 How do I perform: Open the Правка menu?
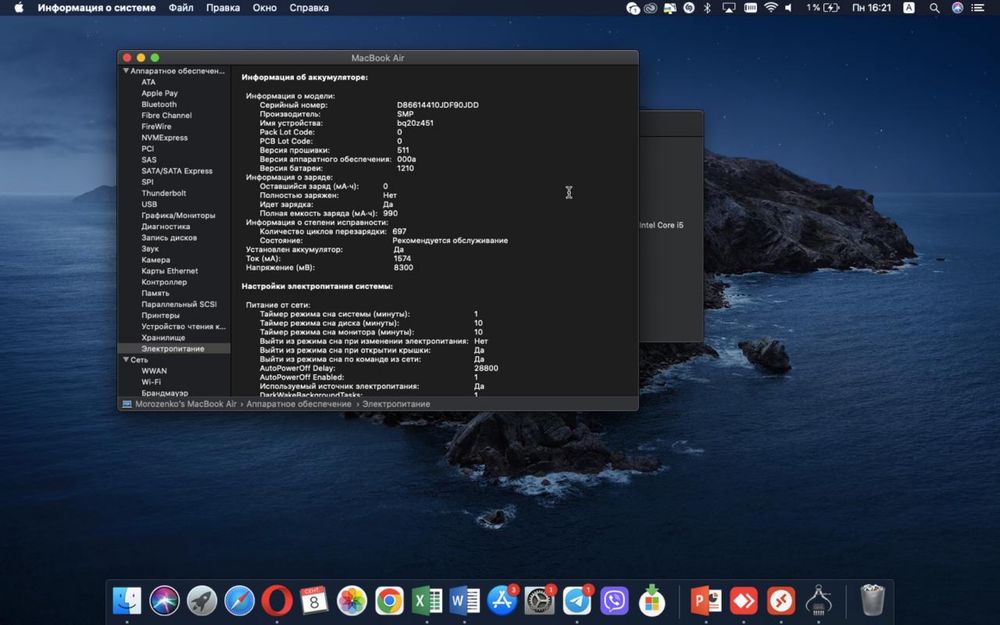coord(223,8)
